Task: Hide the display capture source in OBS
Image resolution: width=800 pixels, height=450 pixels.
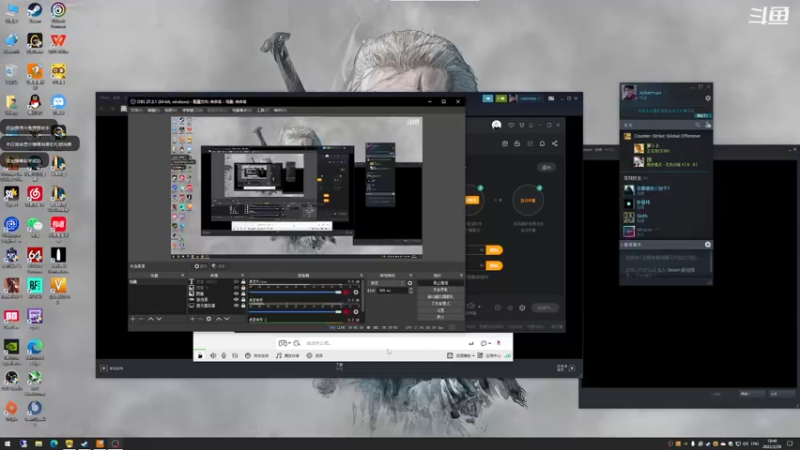Action: pos(236,306)
